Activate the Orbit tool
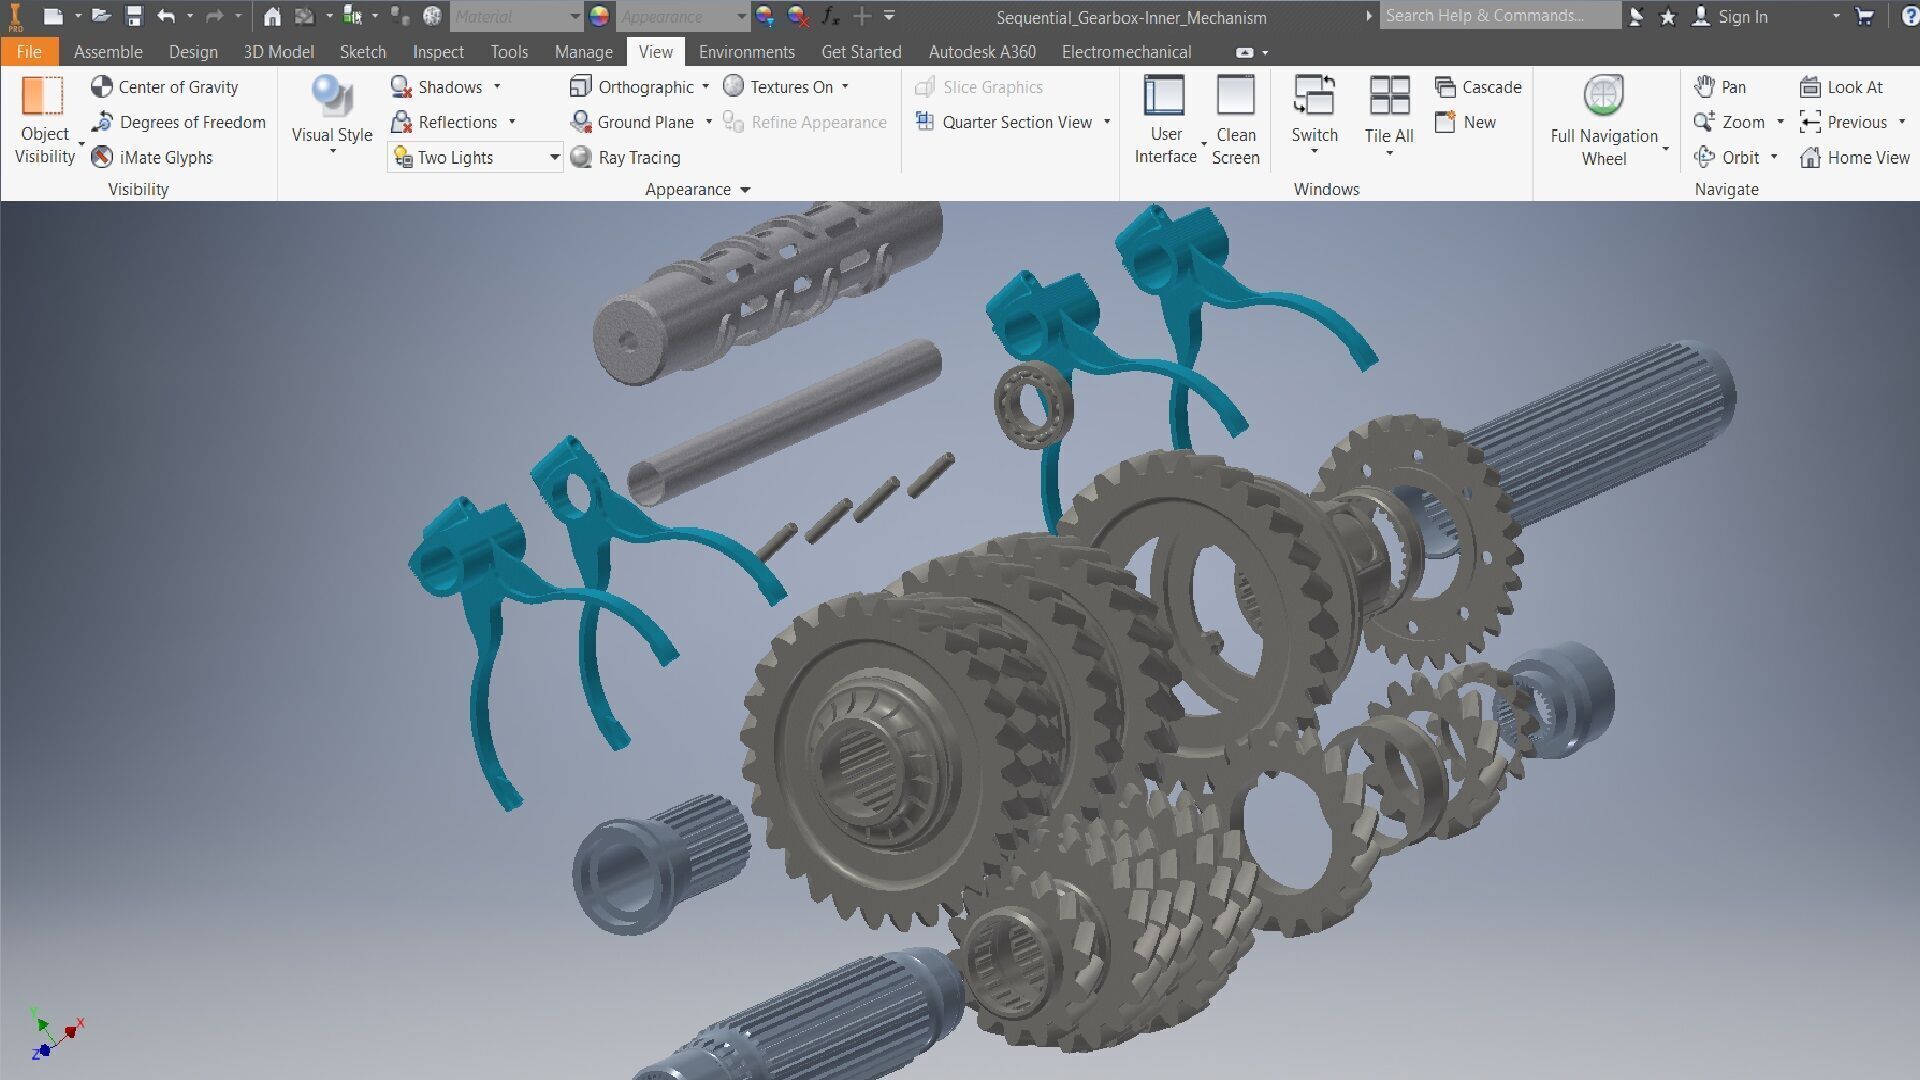Viewport: 1920px width, 1080px height. [1727, 157]
